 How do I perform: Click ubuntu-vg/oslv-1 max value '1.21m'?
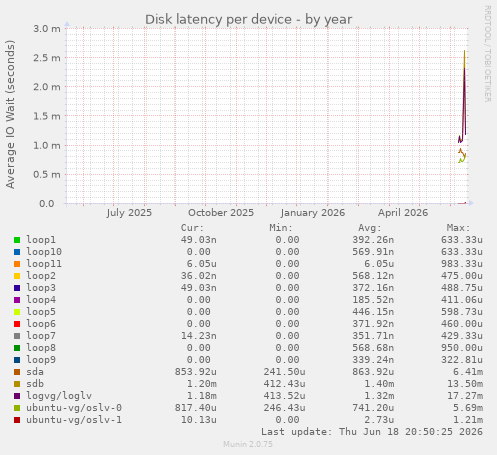(468, 420)
